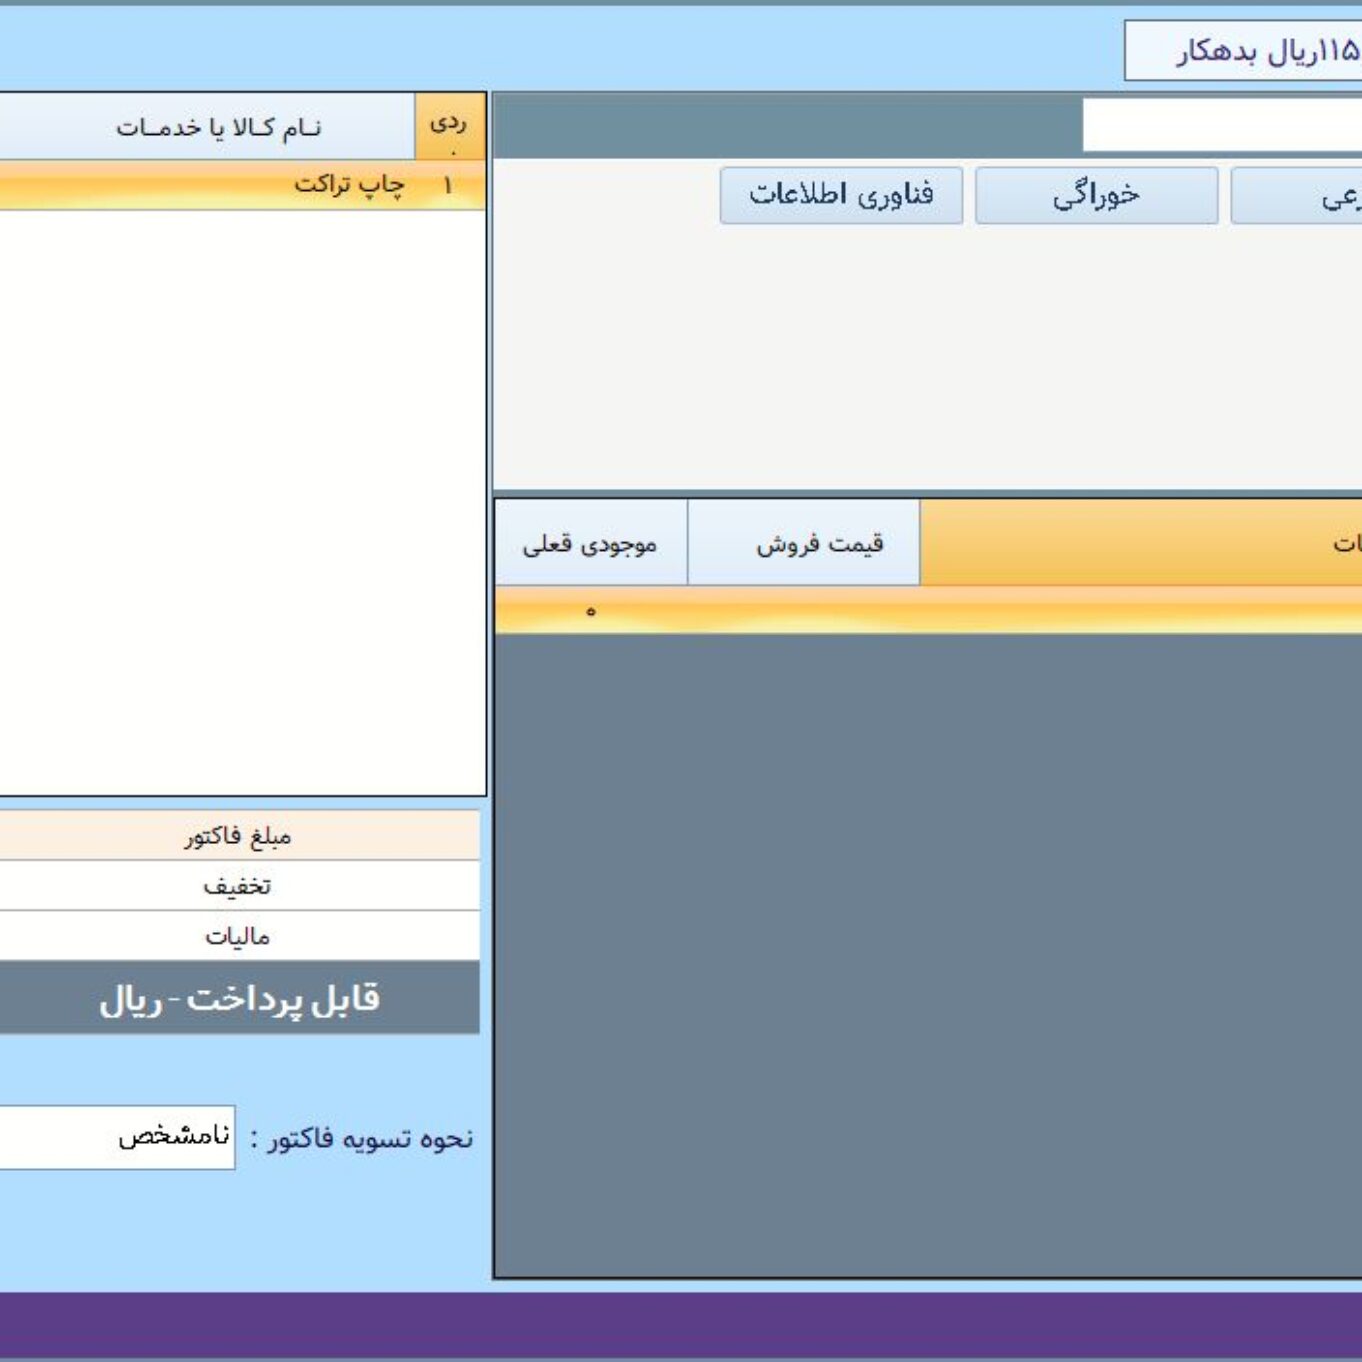Click the 'موجودی فعلی' column header
Viewport: 1362px width, 1362px height.
(590, 543)
